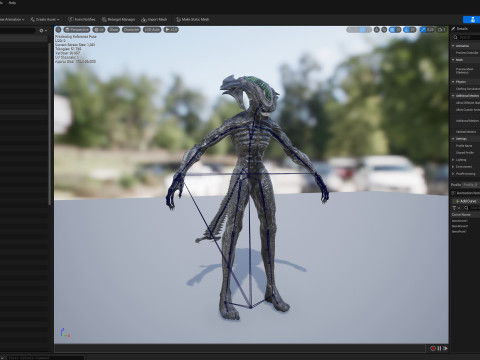480x360 pixels.
Task: Collapse the Animation section in Details
Action: tap(453, 46)
